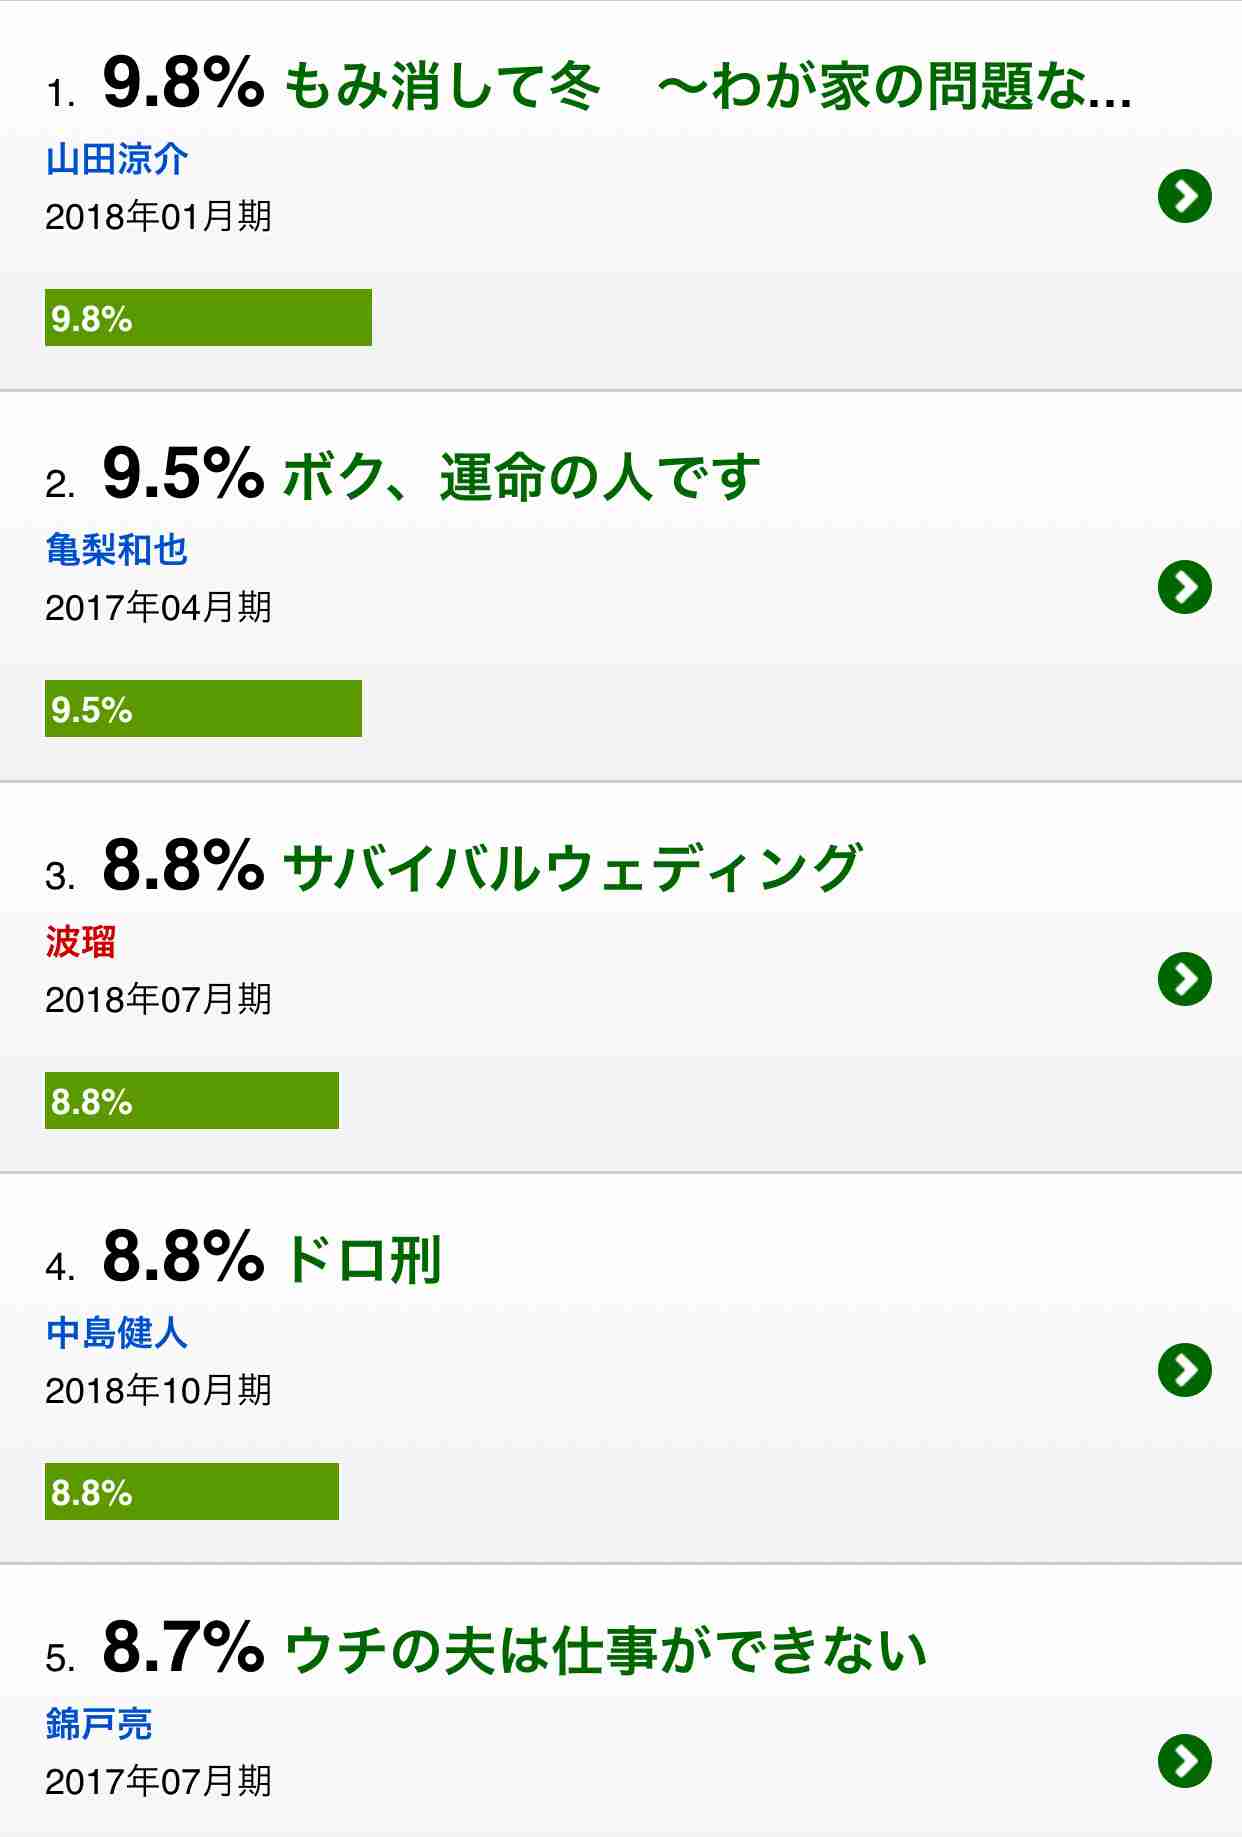The image size is (1242, 1837).
Task: Visit actress 波瑠 page
Action: 81,942
